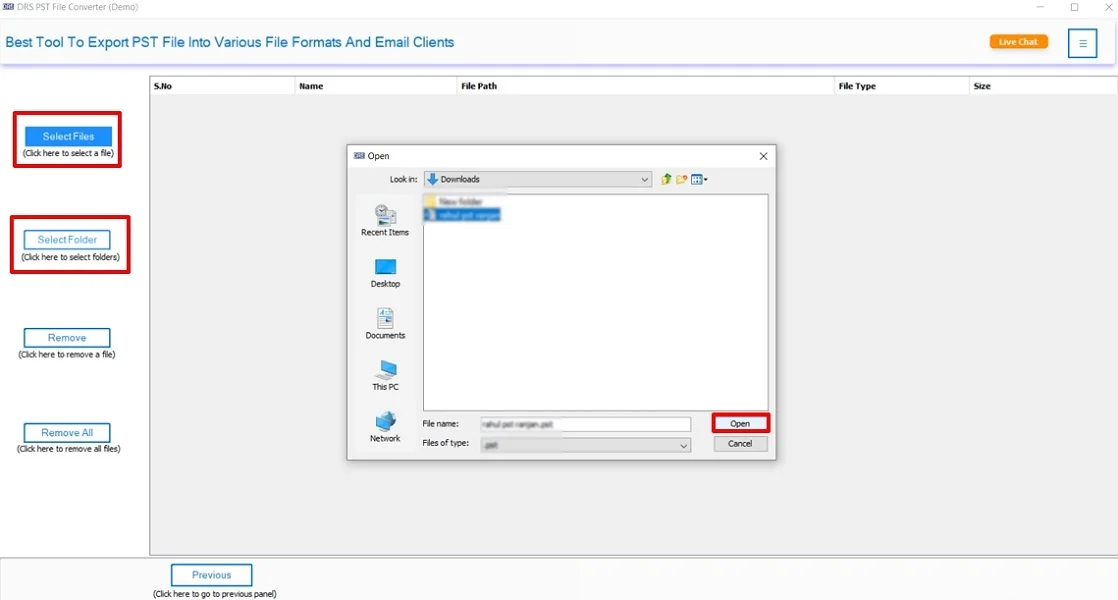Click the Remove All button

point(67,433)
